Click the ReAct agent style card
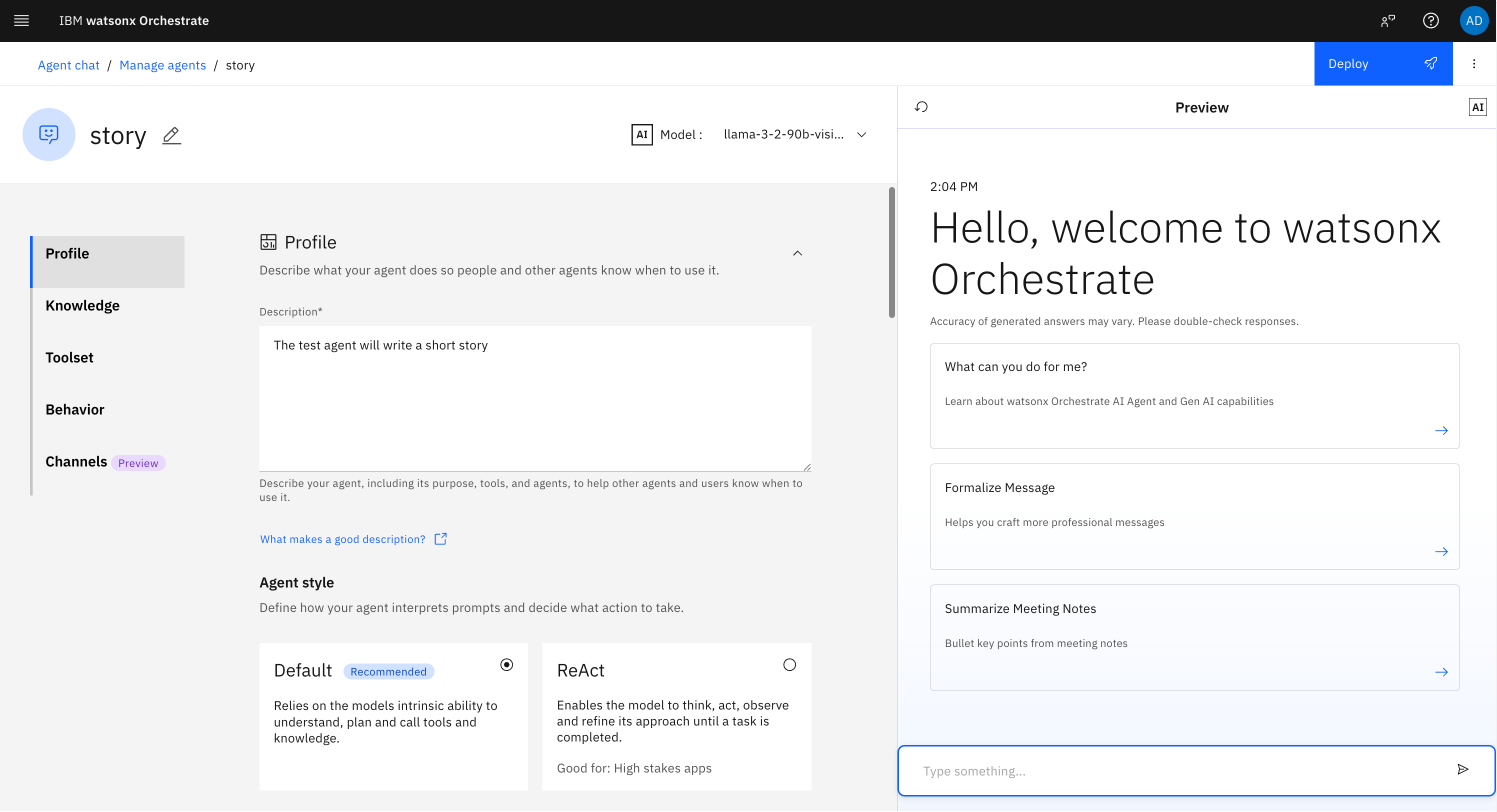The height and width of the screenshot is (812, 1497). pyautogui.click(x=677, y=717)
